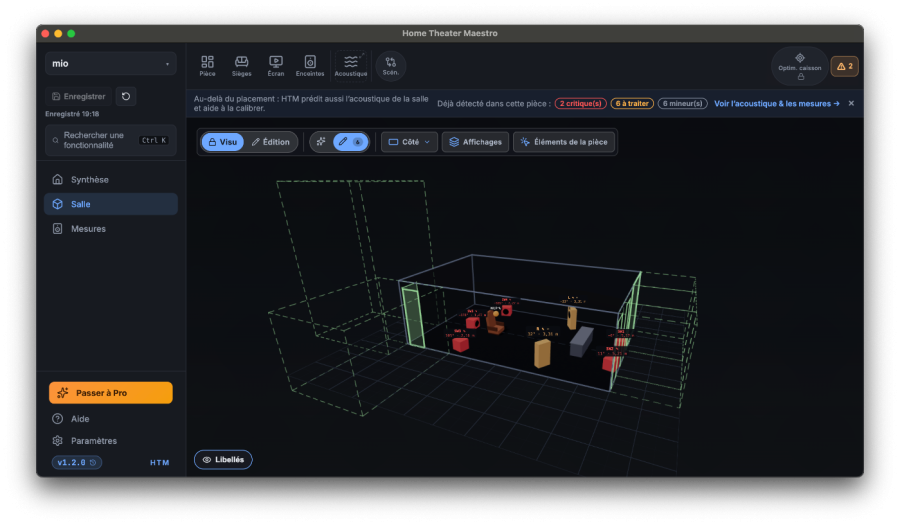Image resolution: width=900 pixels, height=525 pixels.
Task: Switch to Visu locked view mode
Action: pos(222,142)
